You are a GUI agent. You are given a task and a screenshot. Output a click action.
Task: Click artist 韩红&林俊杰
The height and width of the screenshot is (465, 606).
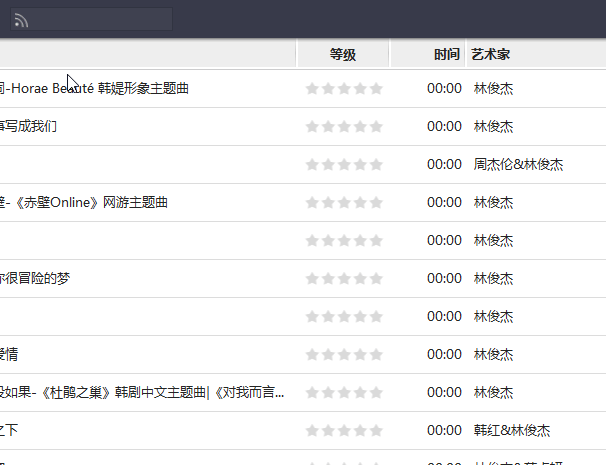pyautogui.click(x=512, y=431)
